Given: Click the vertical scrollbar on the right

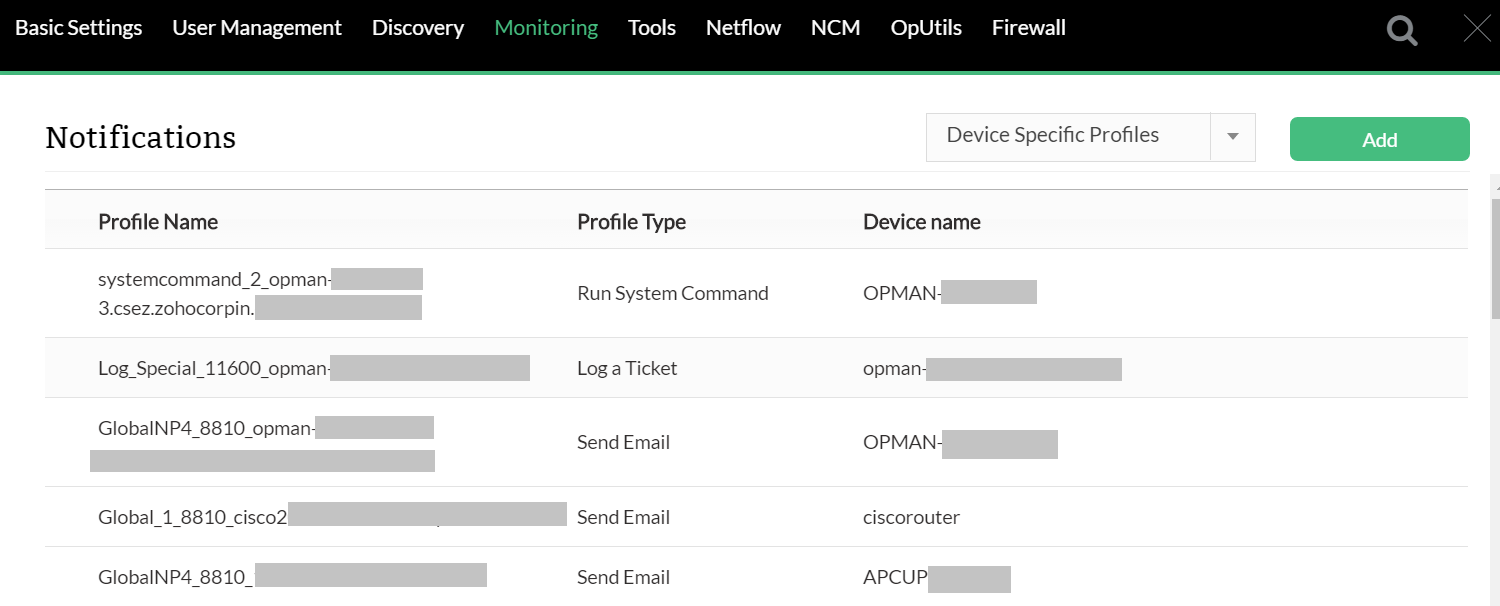Looking at the screenshot, I should click(1494, 260).
